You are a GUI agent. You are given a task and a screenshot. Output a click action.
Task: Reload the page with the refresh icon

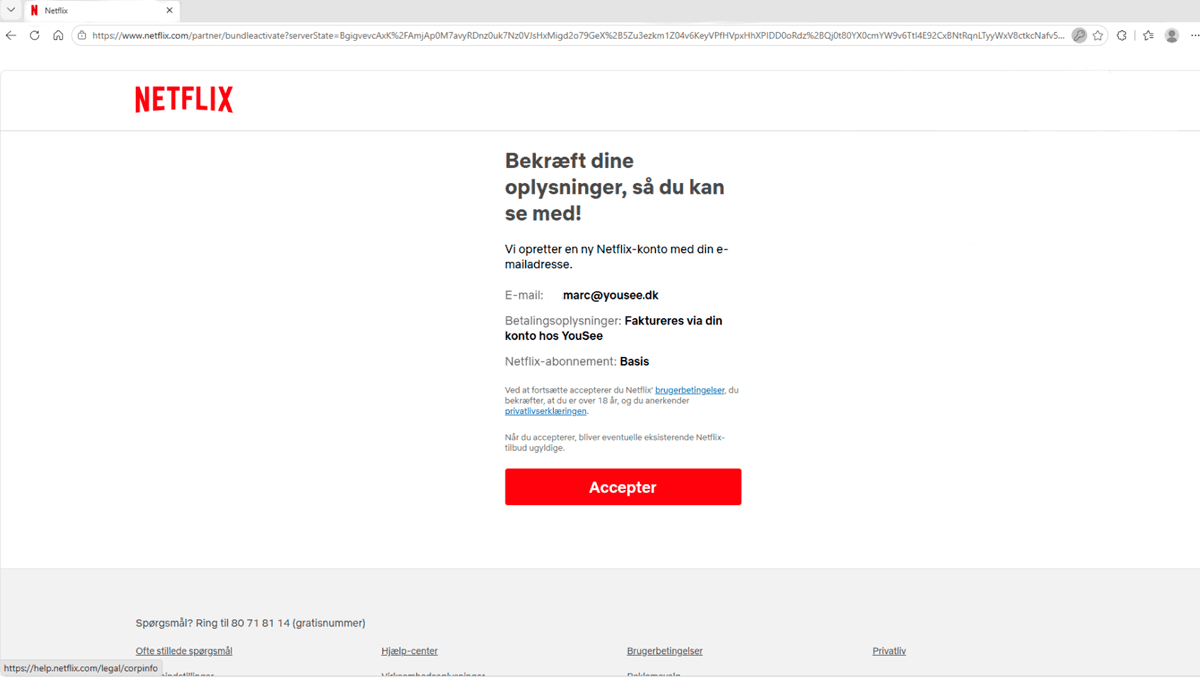click(34, 35)
